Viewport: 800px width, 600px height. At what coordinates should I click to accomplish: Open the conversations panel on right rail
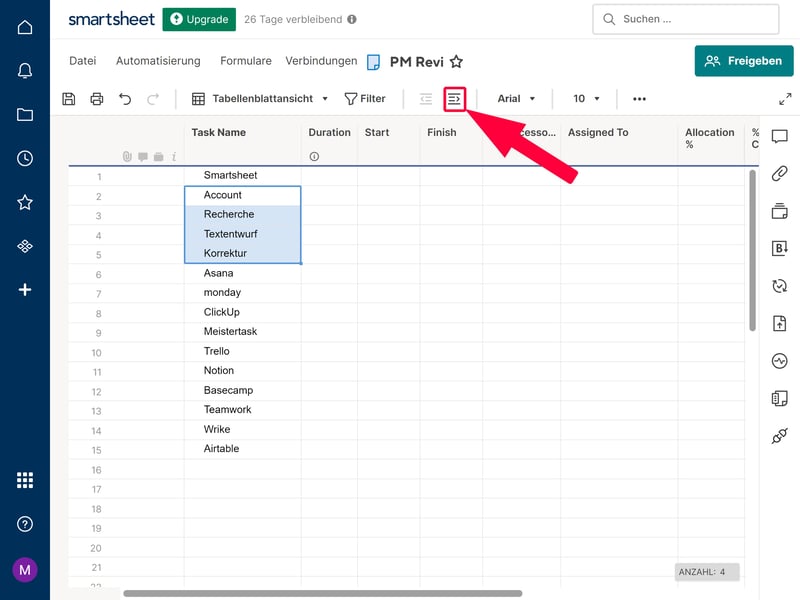coord(780,136)
